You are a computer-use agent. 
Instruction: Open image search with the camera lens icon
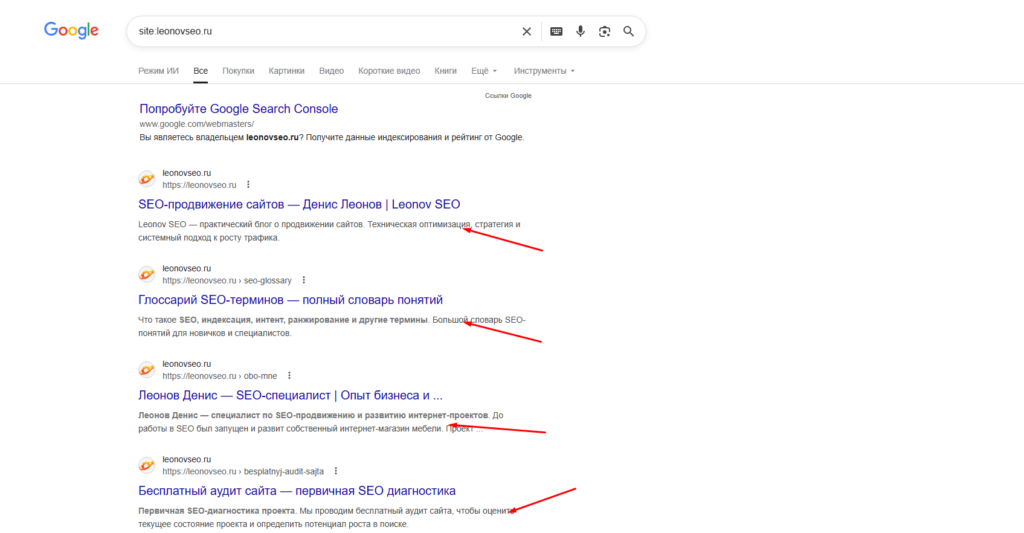coord(604,31)
